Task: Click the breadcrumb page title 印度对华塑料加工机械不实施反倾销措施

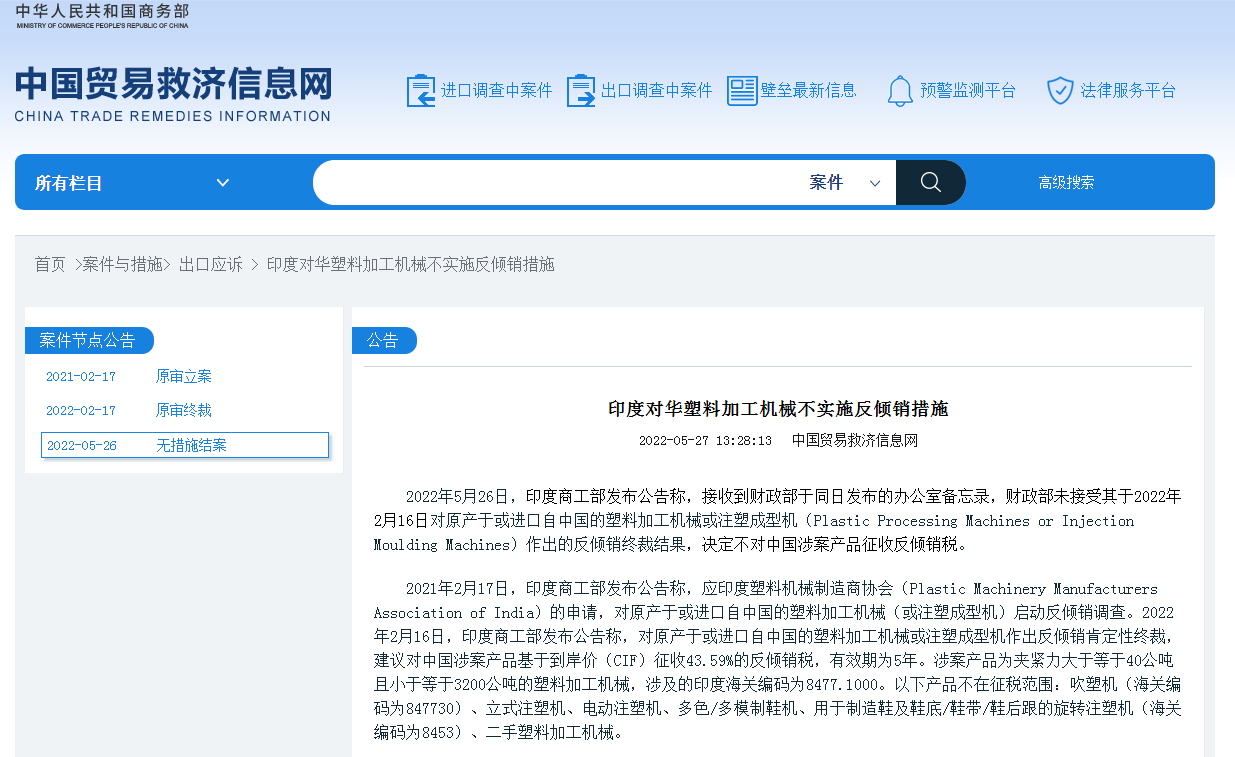Action: 411,265
